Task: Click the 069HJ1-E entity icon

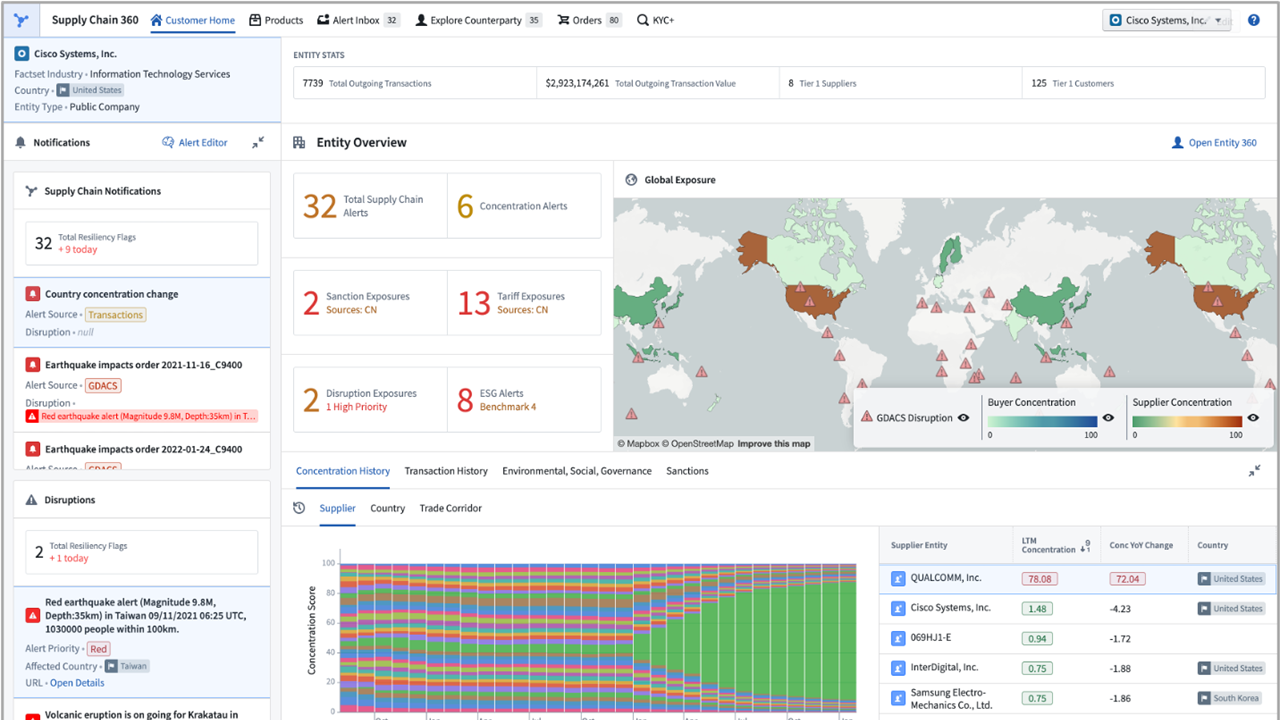Action: [898, 638]
